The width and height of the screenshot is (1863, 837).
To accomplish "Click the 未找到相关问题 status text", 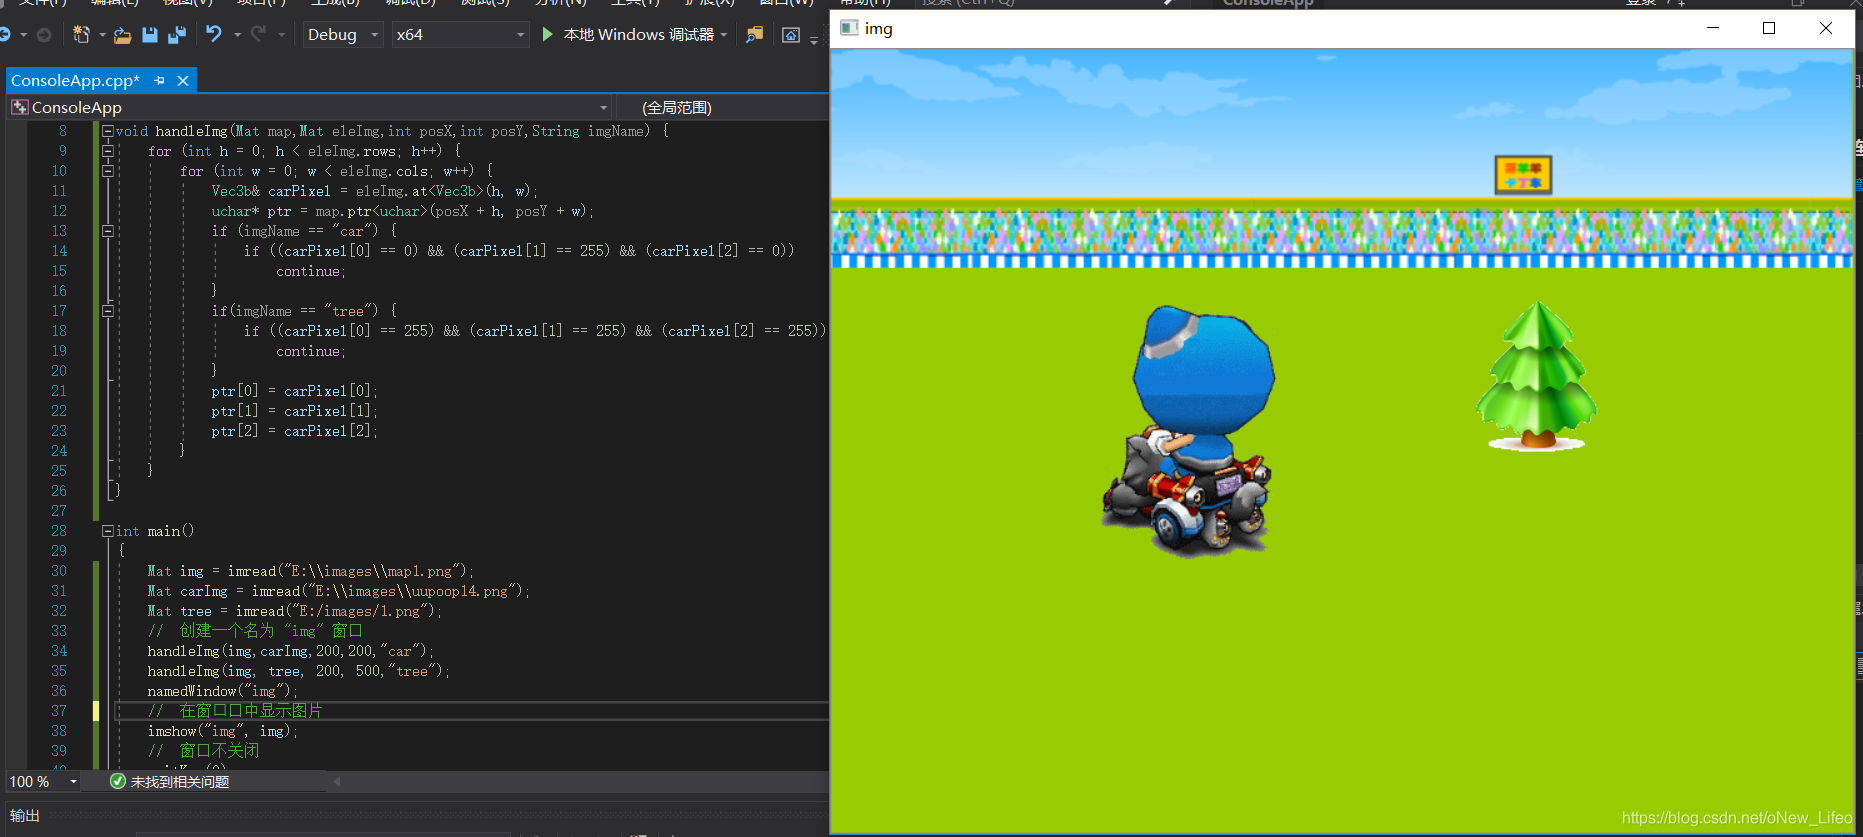I will (x=180, y=781).
